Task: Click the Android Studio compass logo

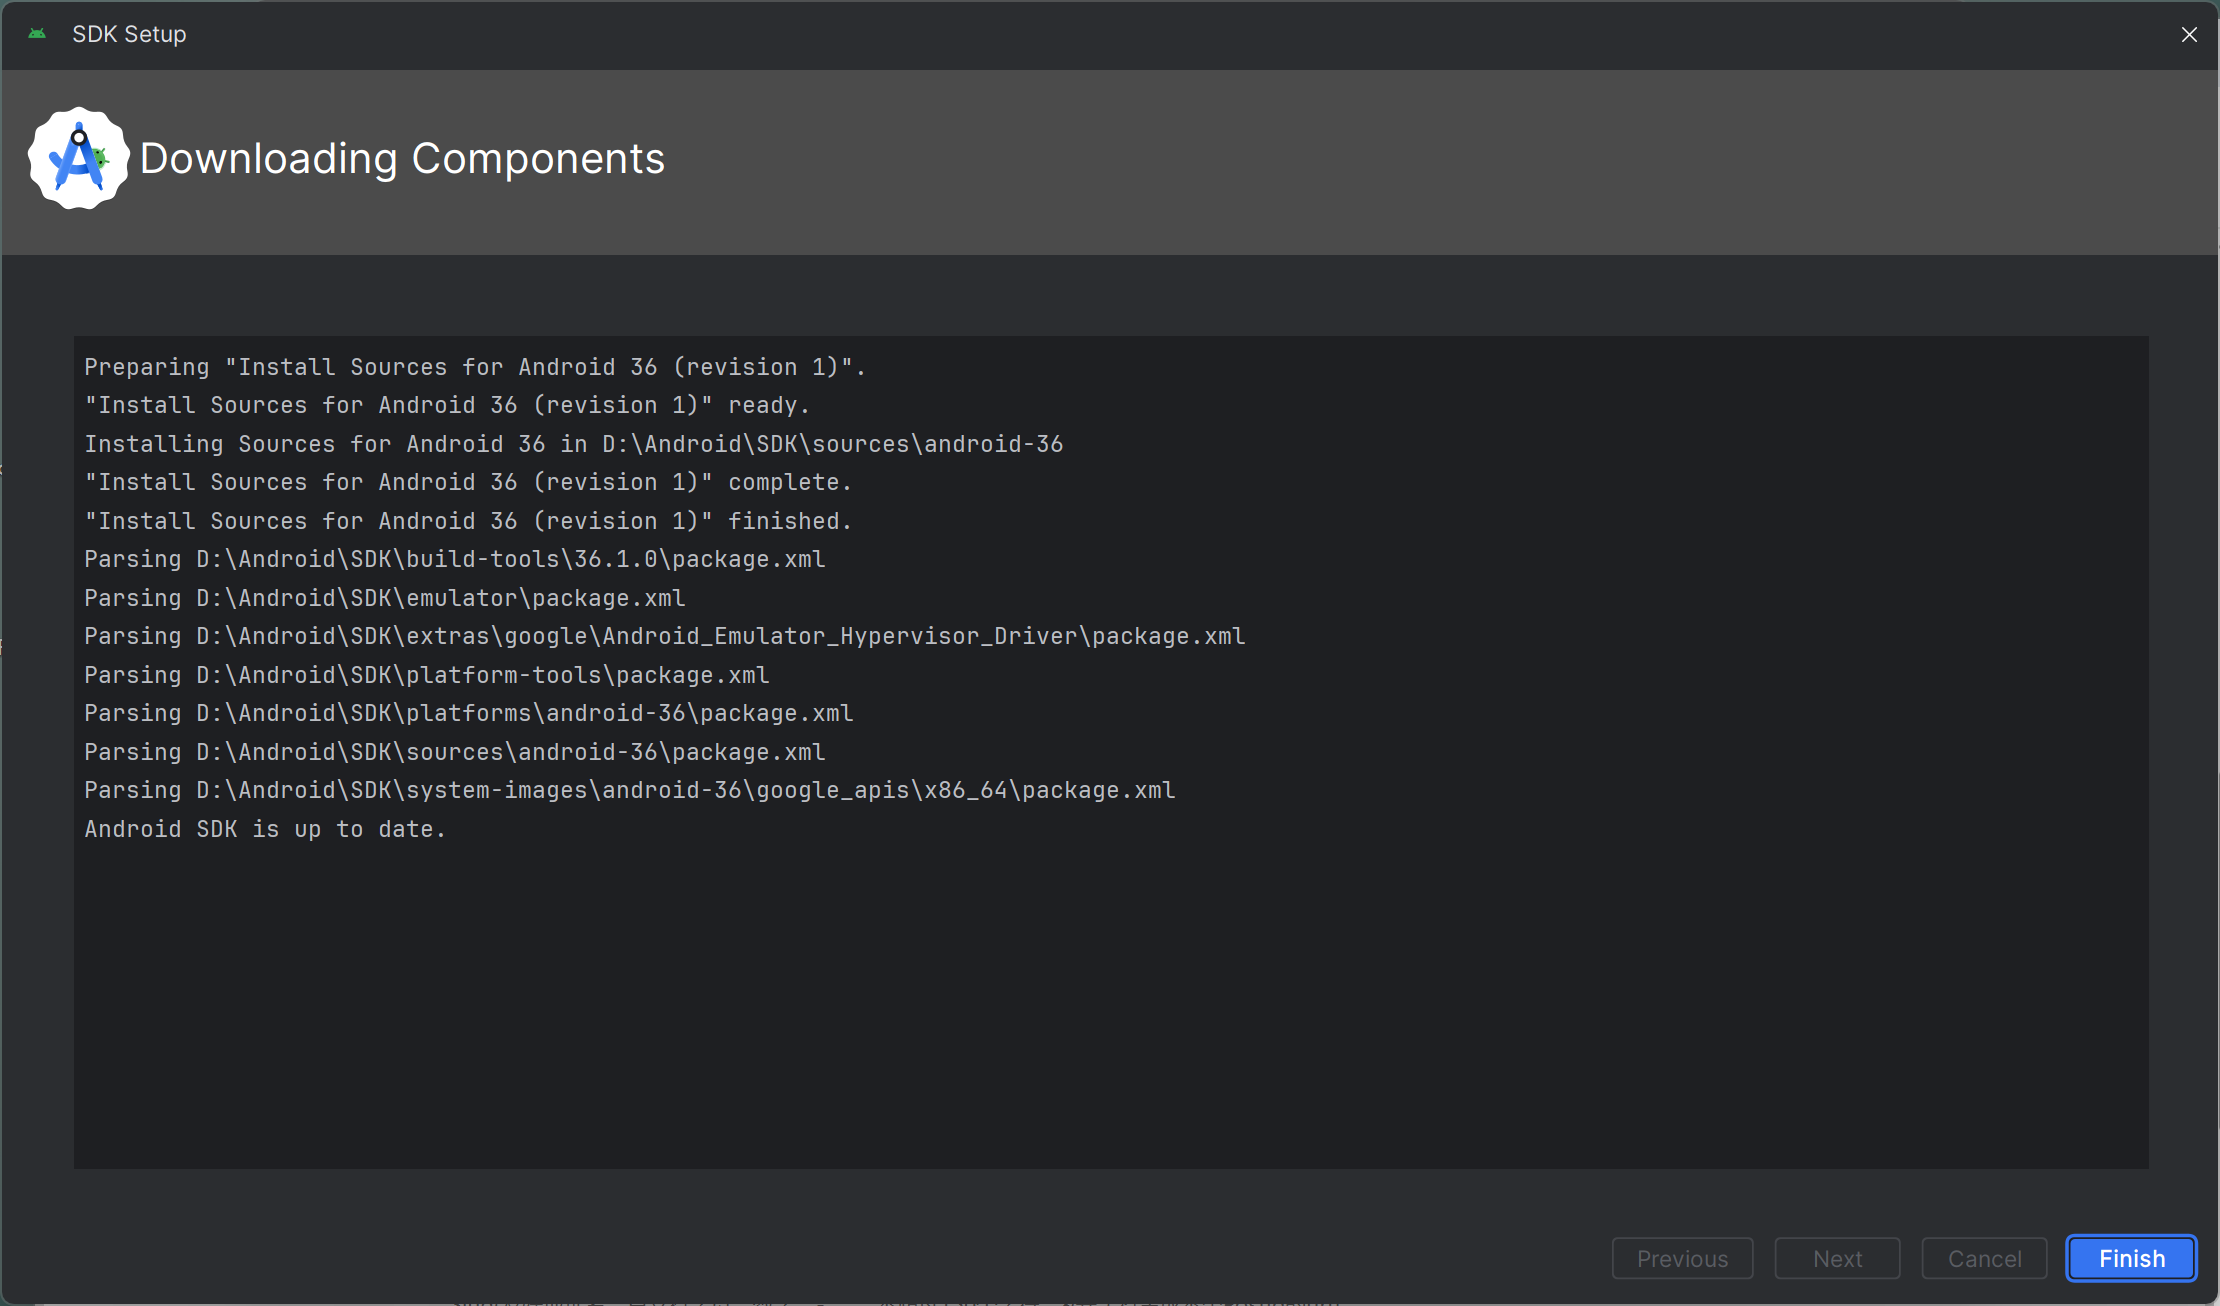Action: pyautogui.click(x=78, y=158)
